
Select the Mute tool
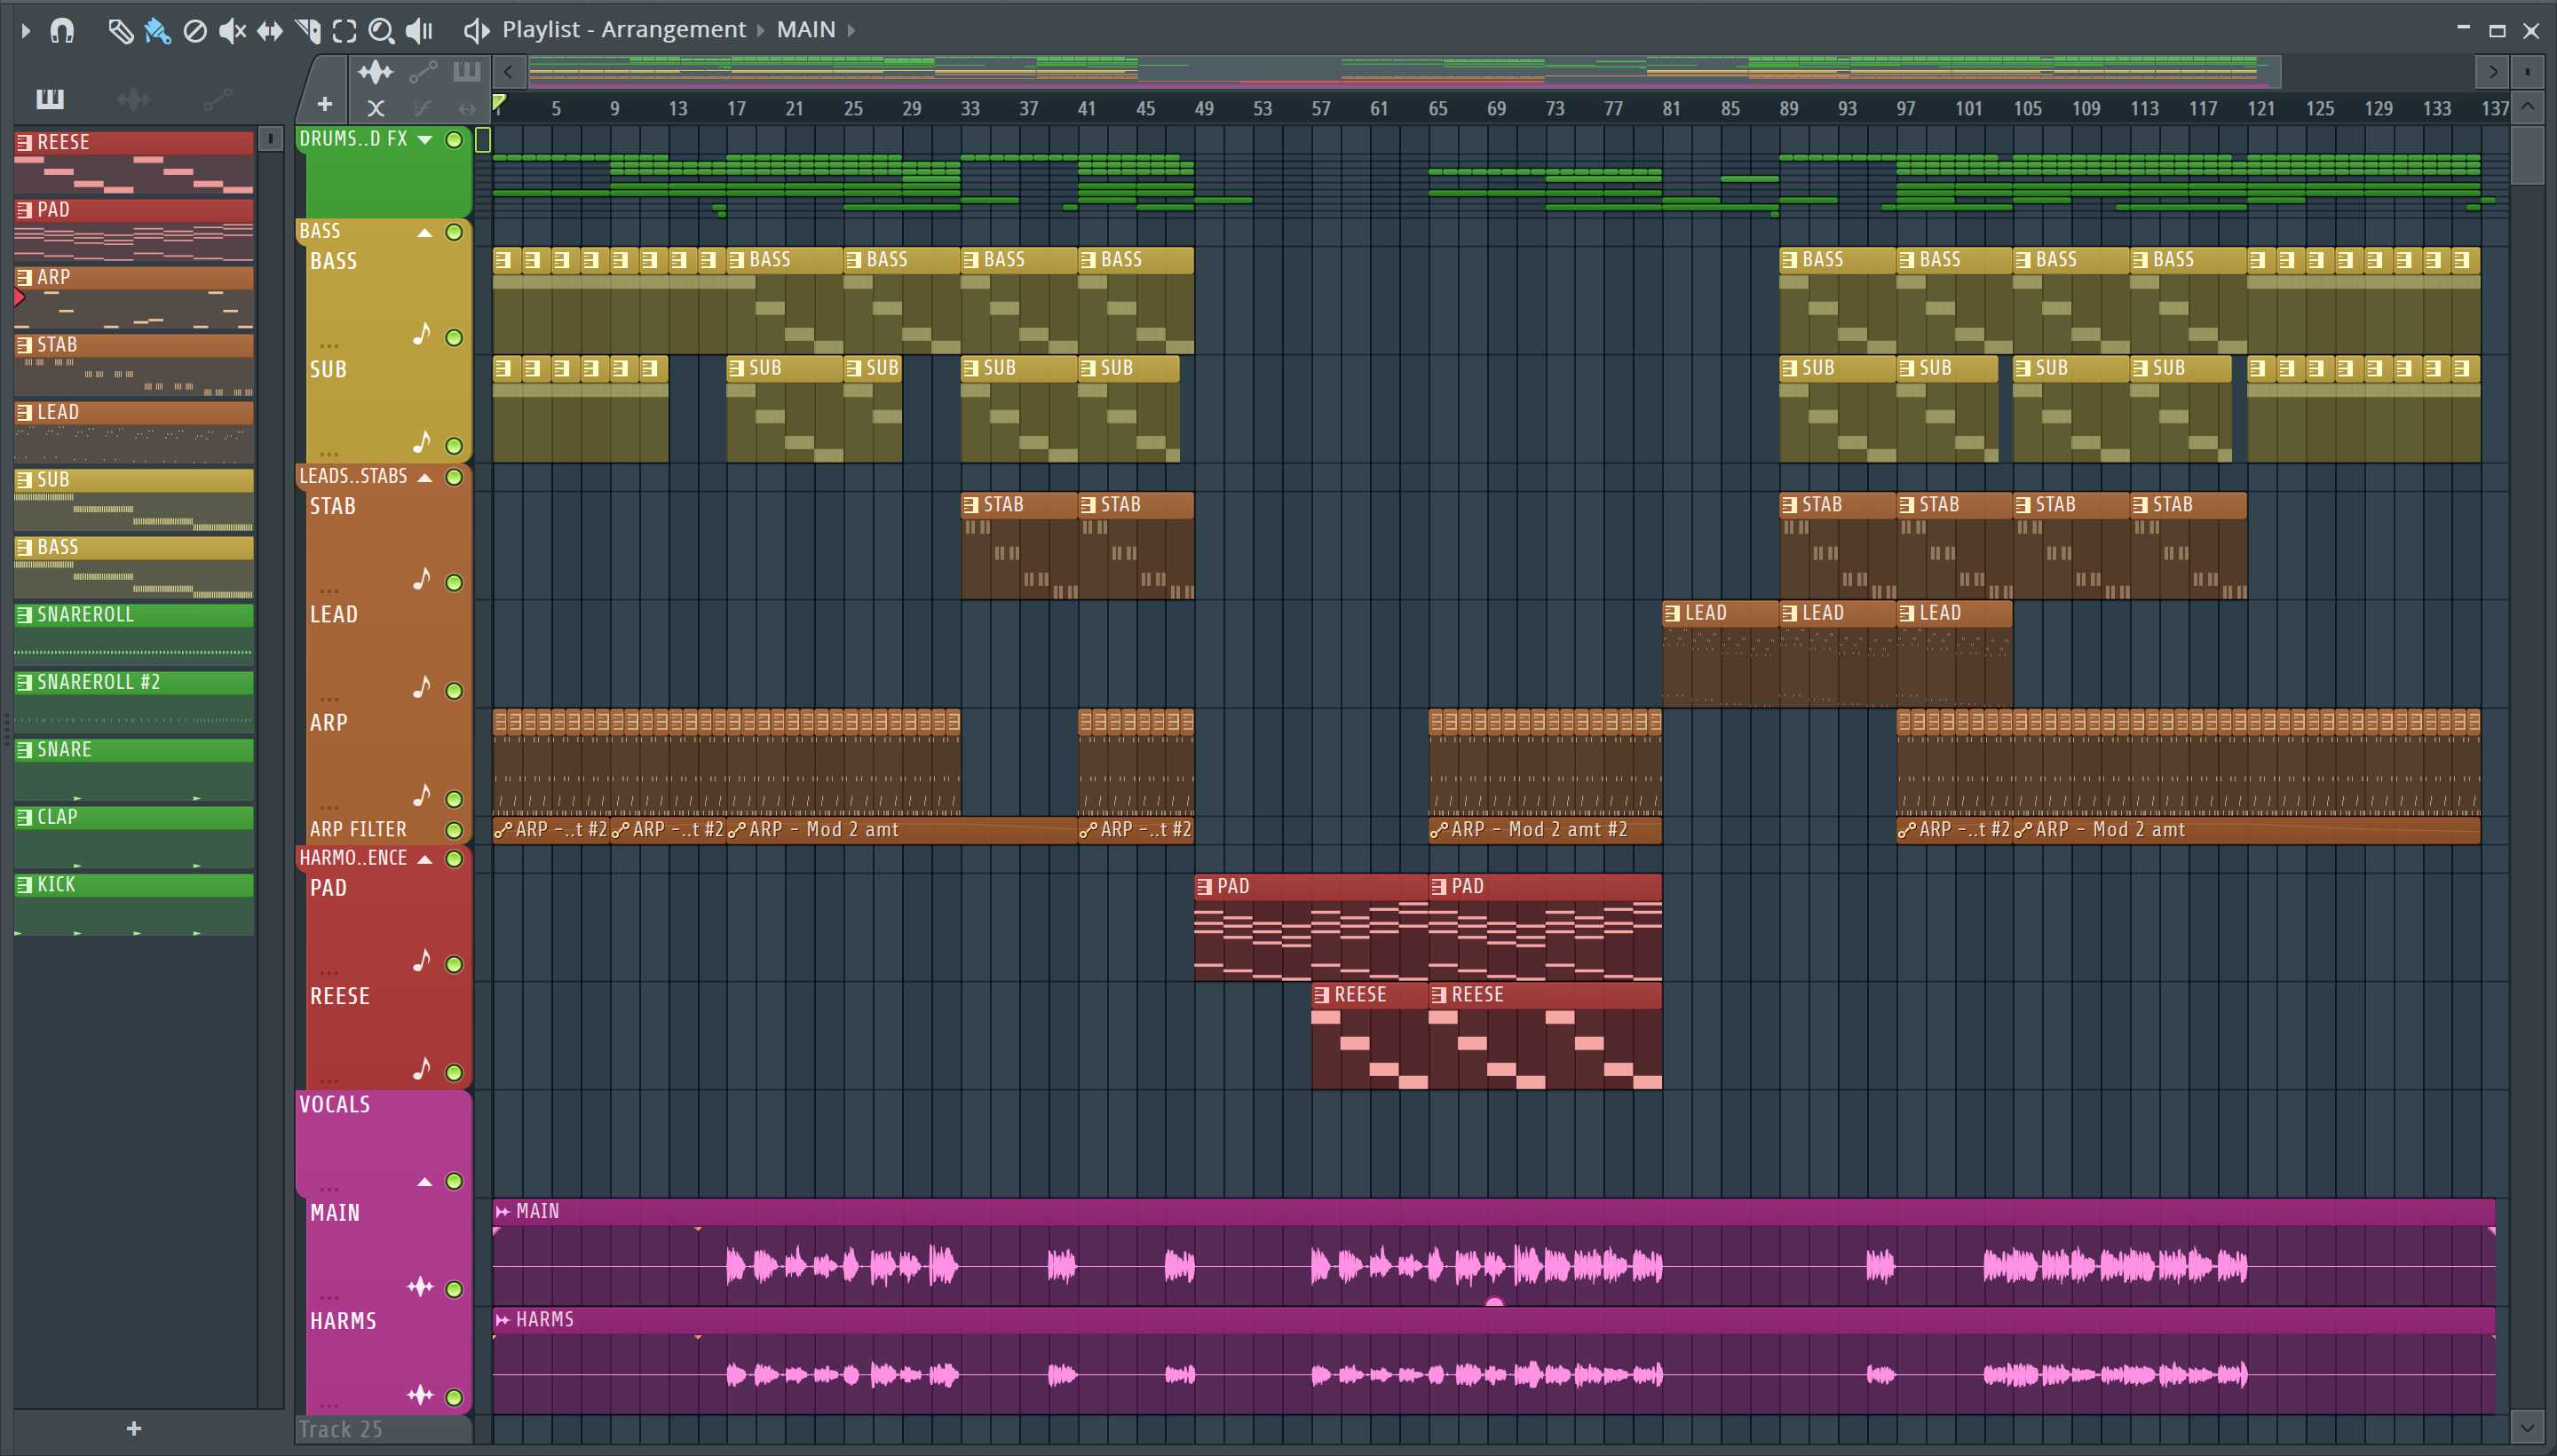232,31
